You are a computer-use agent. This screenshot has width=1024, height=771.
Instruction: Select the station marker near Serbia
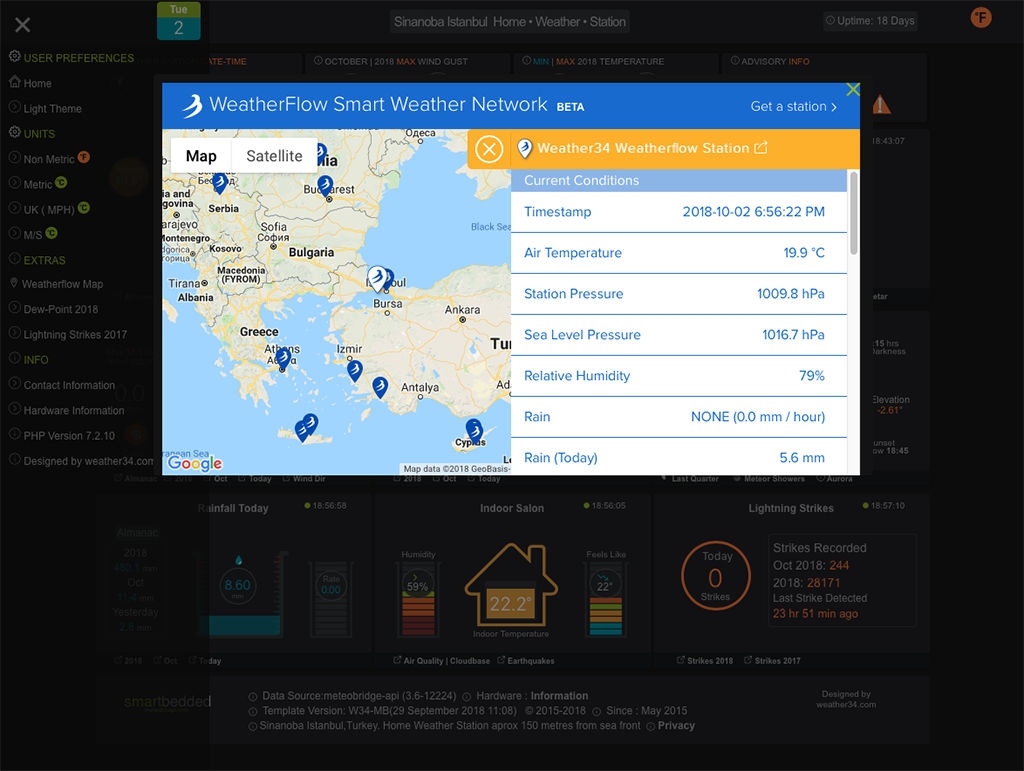(219, 183)
